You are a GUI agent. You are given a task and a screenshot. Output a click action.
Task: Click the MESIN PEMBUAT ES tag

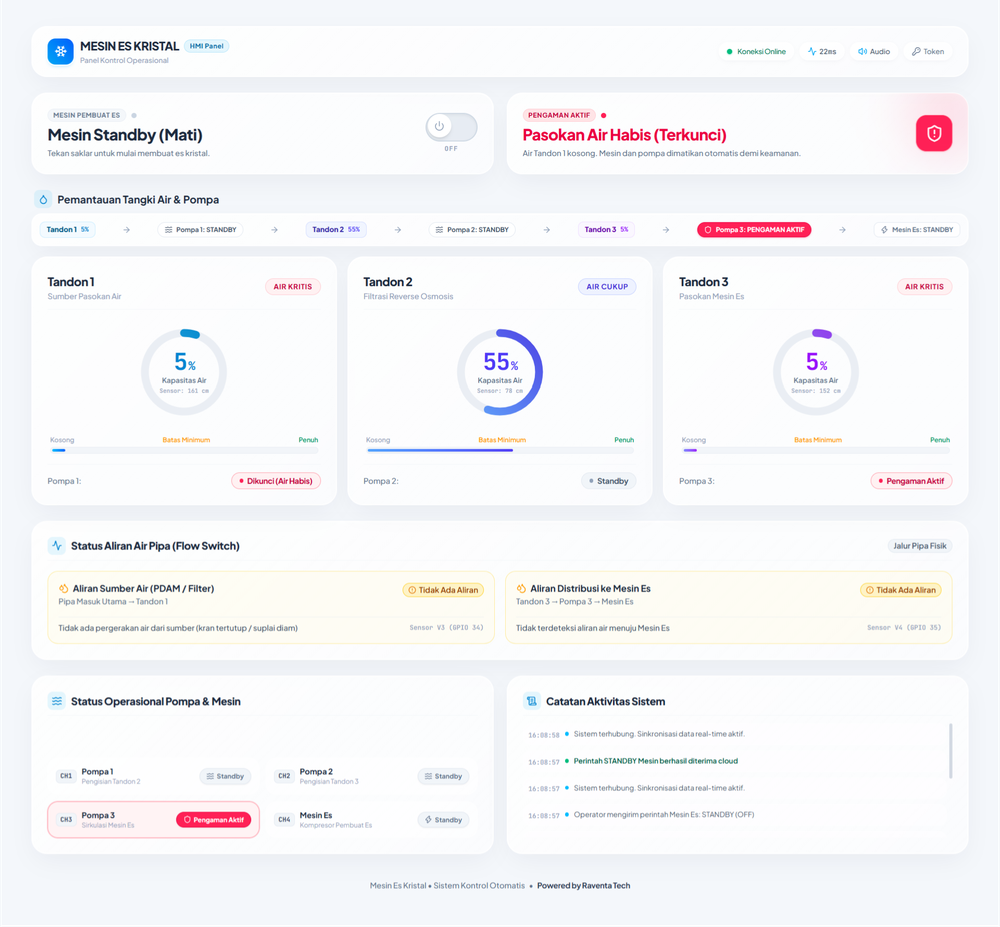point(86,115)
